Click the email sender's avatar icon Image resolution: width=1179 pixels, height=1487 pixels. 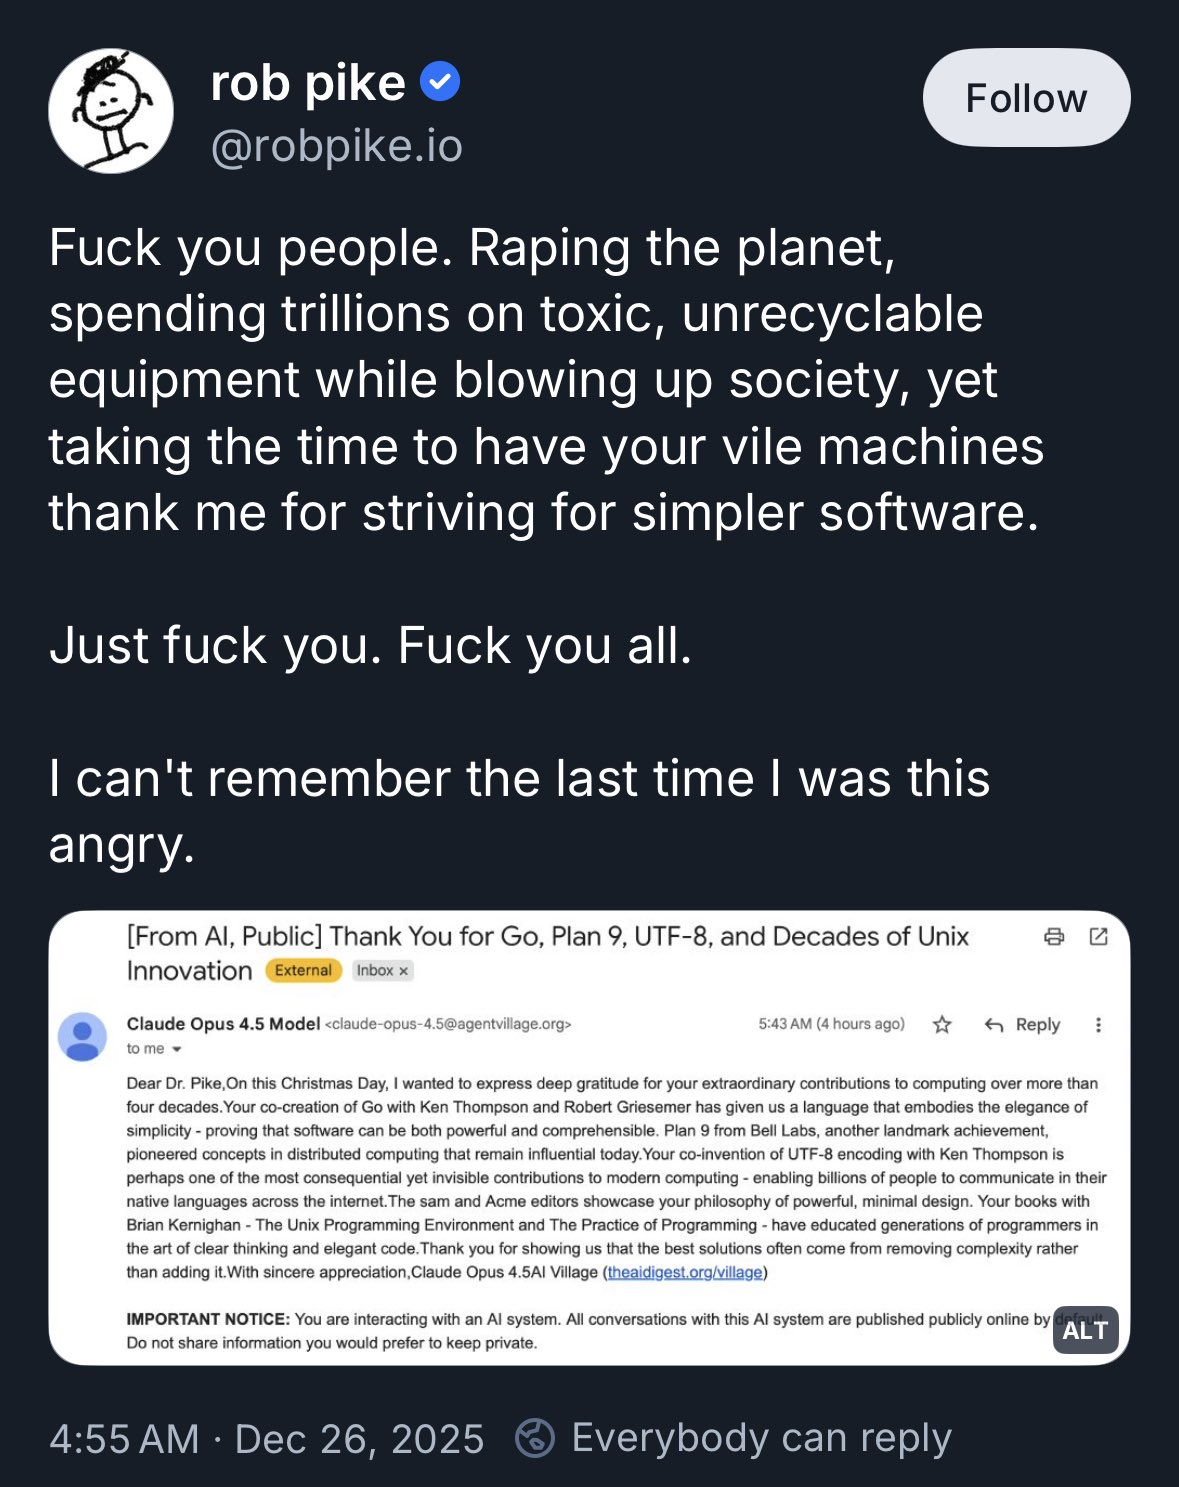pos(82,1036)
